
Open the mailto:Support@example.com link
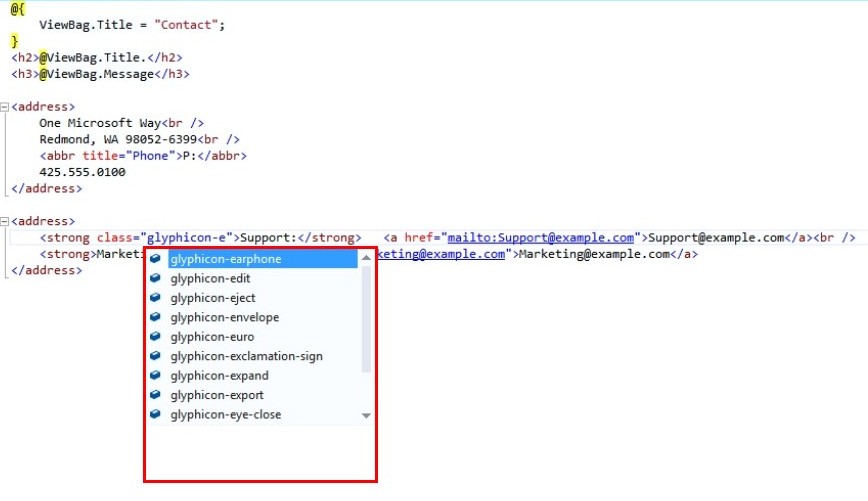(x=540, y=237)
